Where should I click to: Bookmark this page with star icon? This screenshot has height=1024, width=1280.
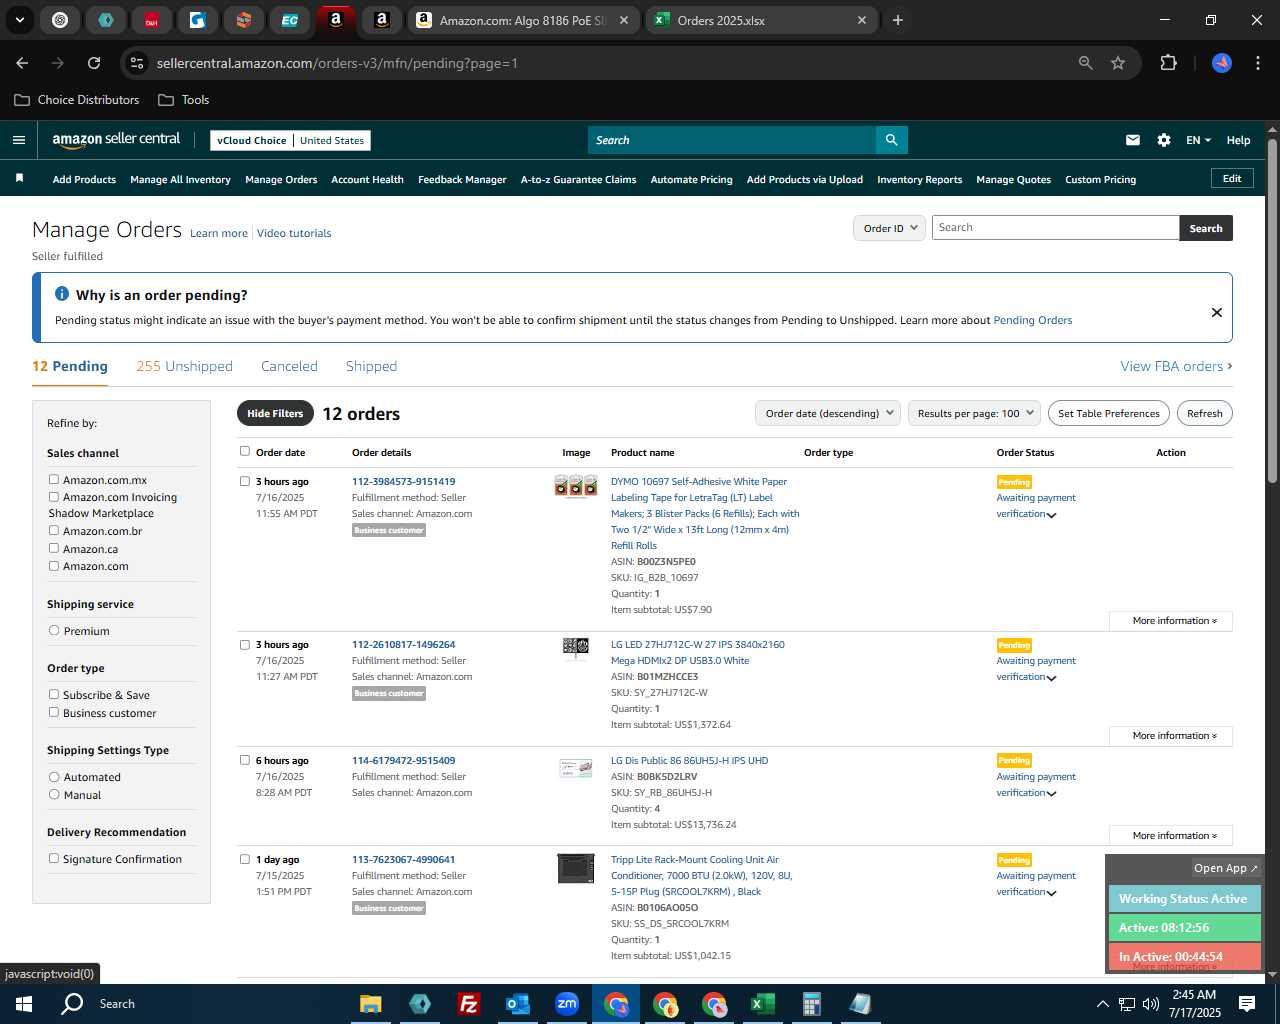[1118, 63]
